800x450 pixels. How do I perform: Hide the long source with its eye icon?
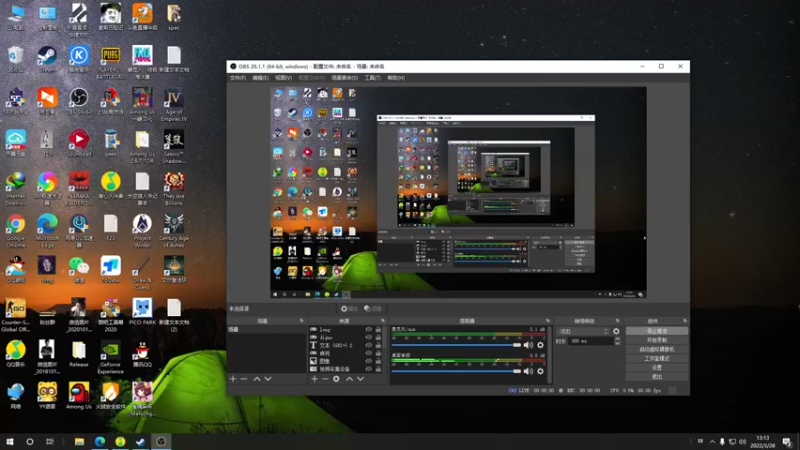coord(368,330)
